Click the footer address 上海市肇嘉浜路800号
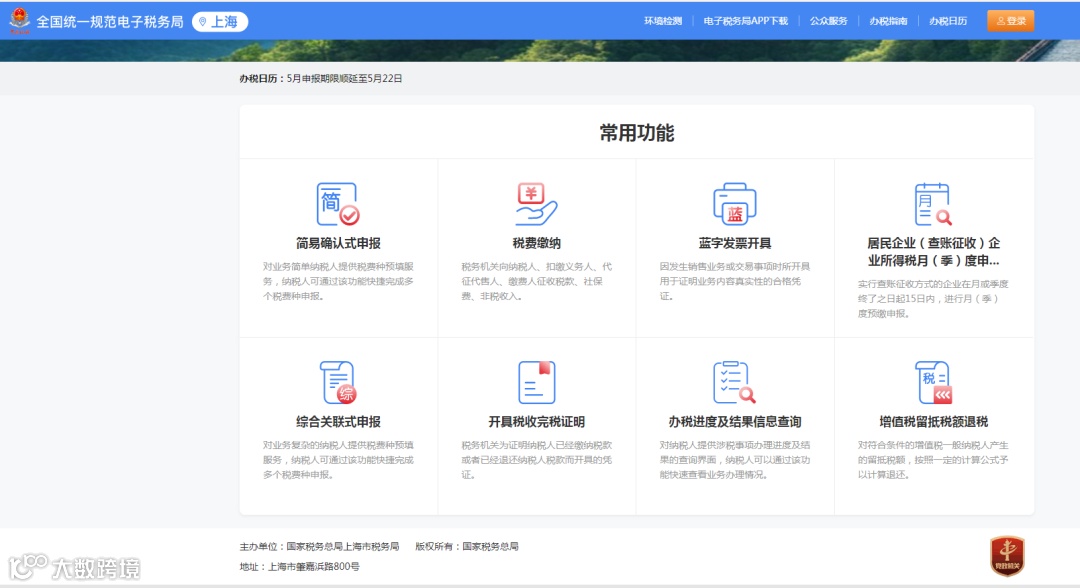The height and width of the screenshot is (588, 1080). 300,567
